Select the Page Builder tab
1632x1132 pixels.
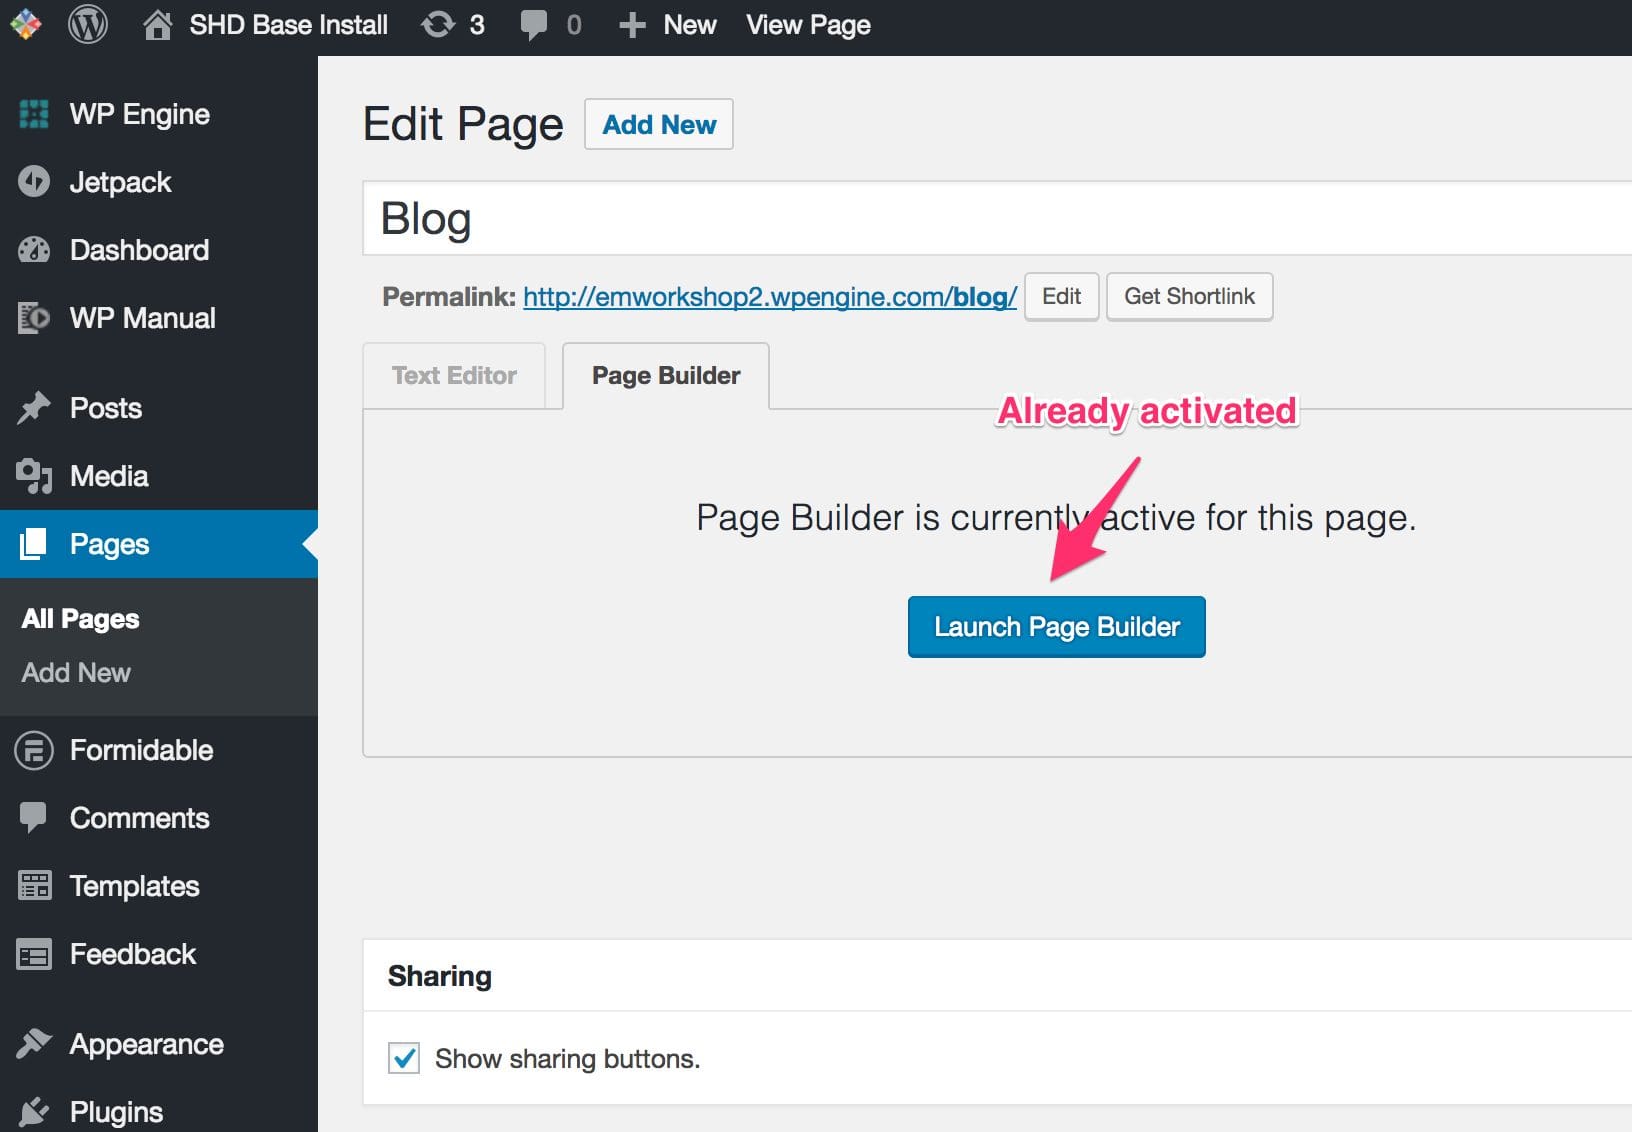pyautogui.click(x=666, y=375)
